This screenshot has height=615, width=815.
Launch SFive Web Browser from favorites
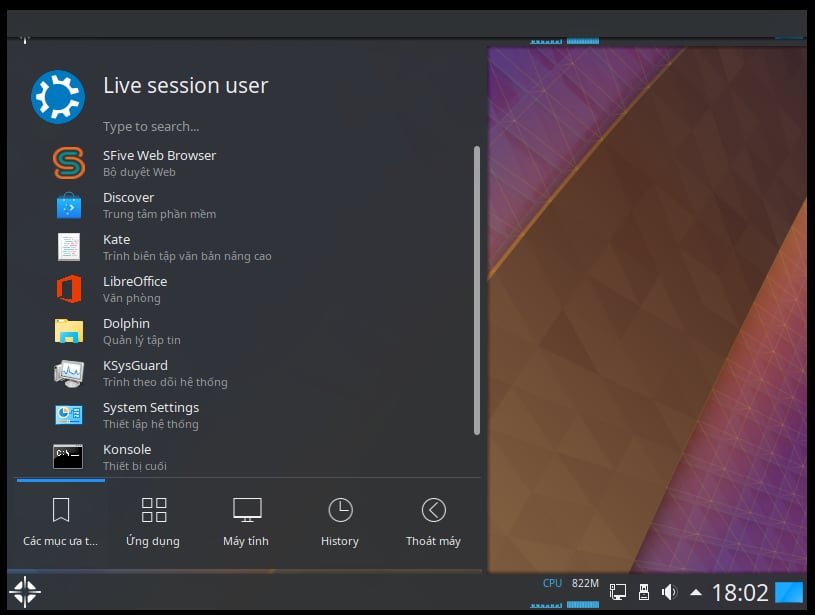160,163
